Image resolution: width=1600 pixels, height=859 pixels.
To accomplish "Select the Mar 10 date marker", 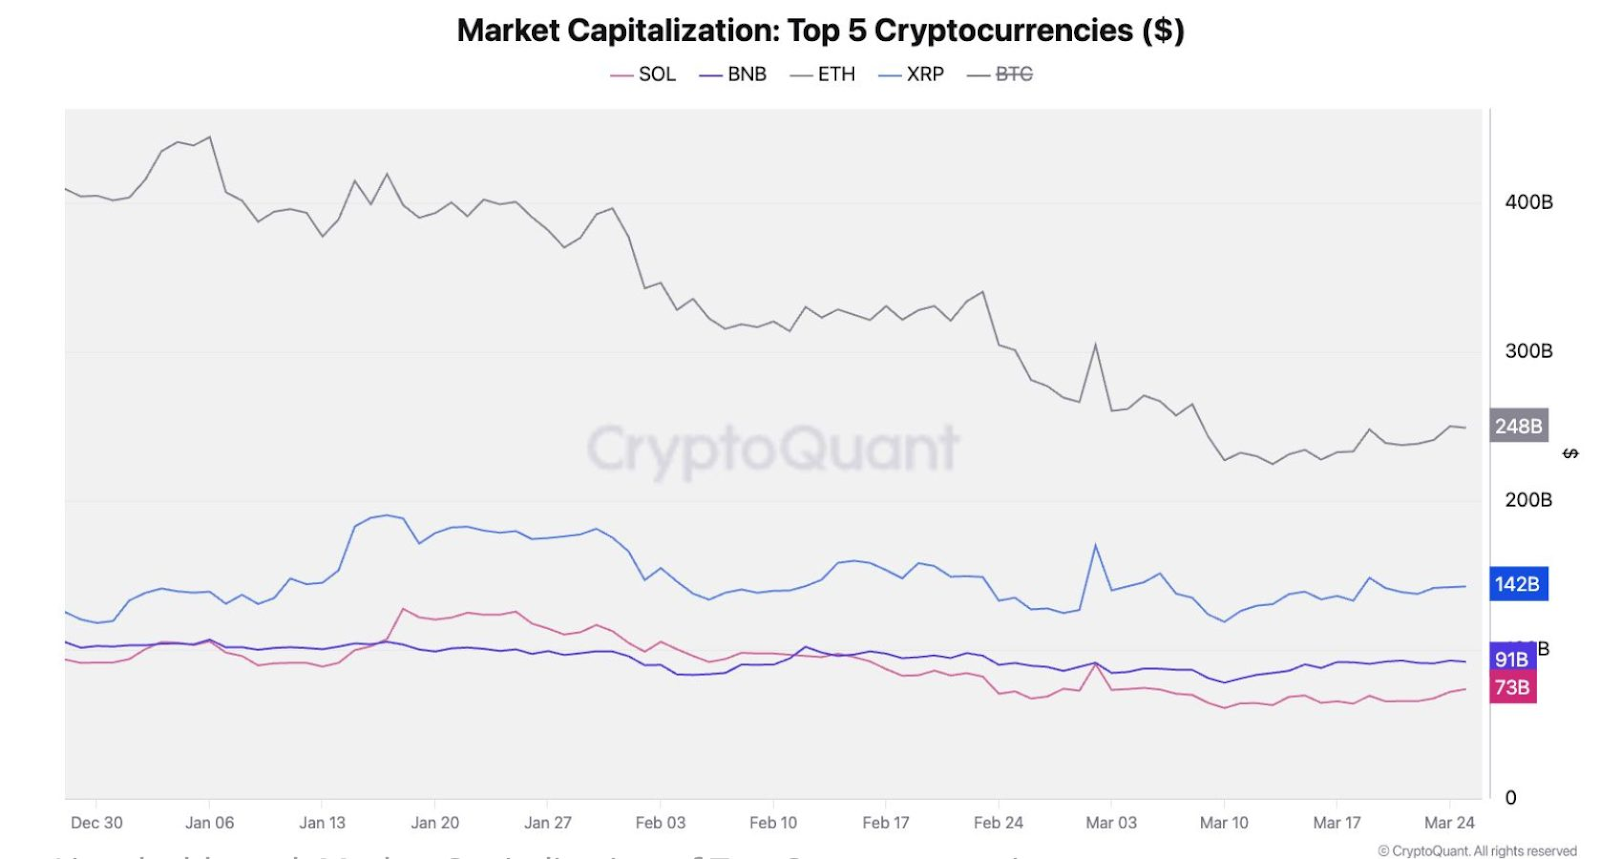I will point(1224,822).
